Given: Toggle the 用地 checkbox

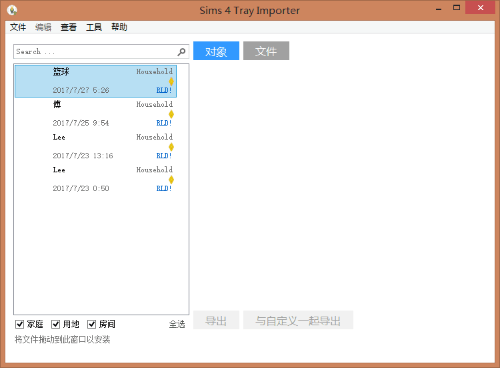Looking at the screenshot, I should (x=55, y=324).
